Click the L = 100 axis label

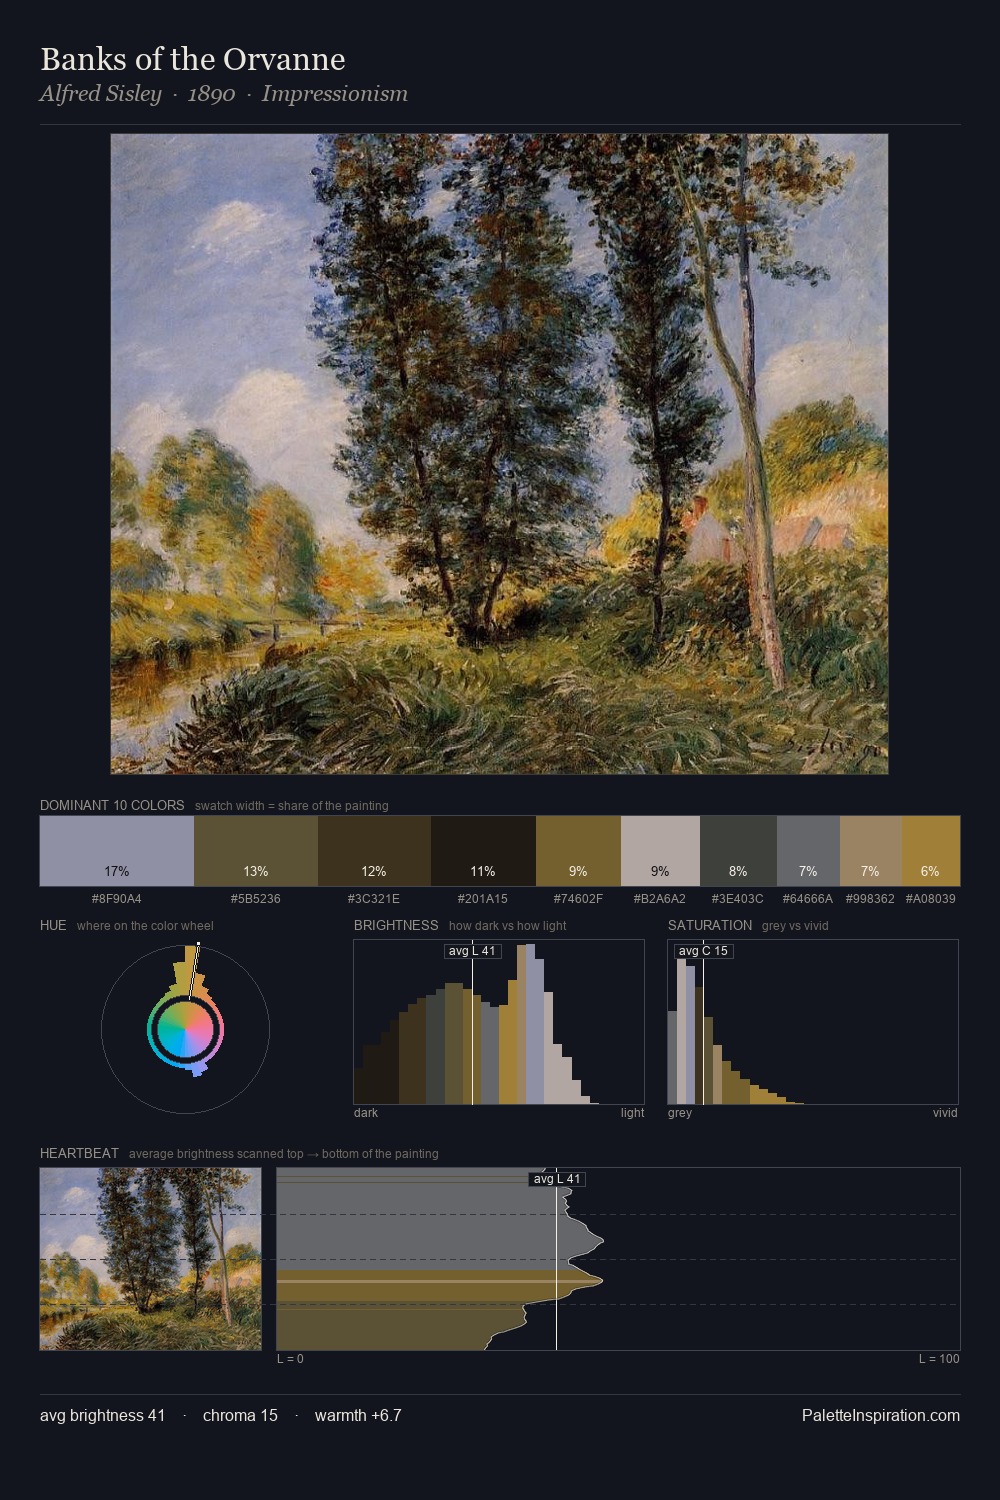coord(939,1359)
